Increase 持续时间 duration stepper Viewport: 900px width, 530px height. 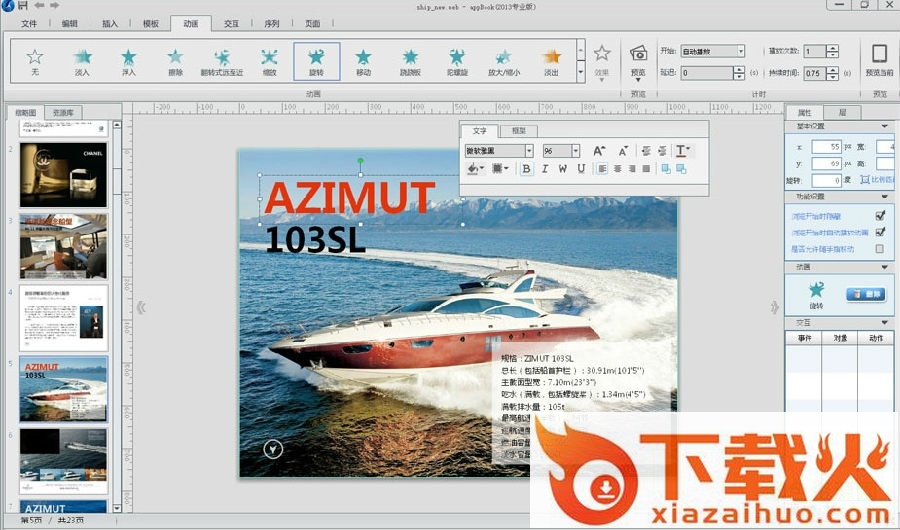click(x=833, y=69)
